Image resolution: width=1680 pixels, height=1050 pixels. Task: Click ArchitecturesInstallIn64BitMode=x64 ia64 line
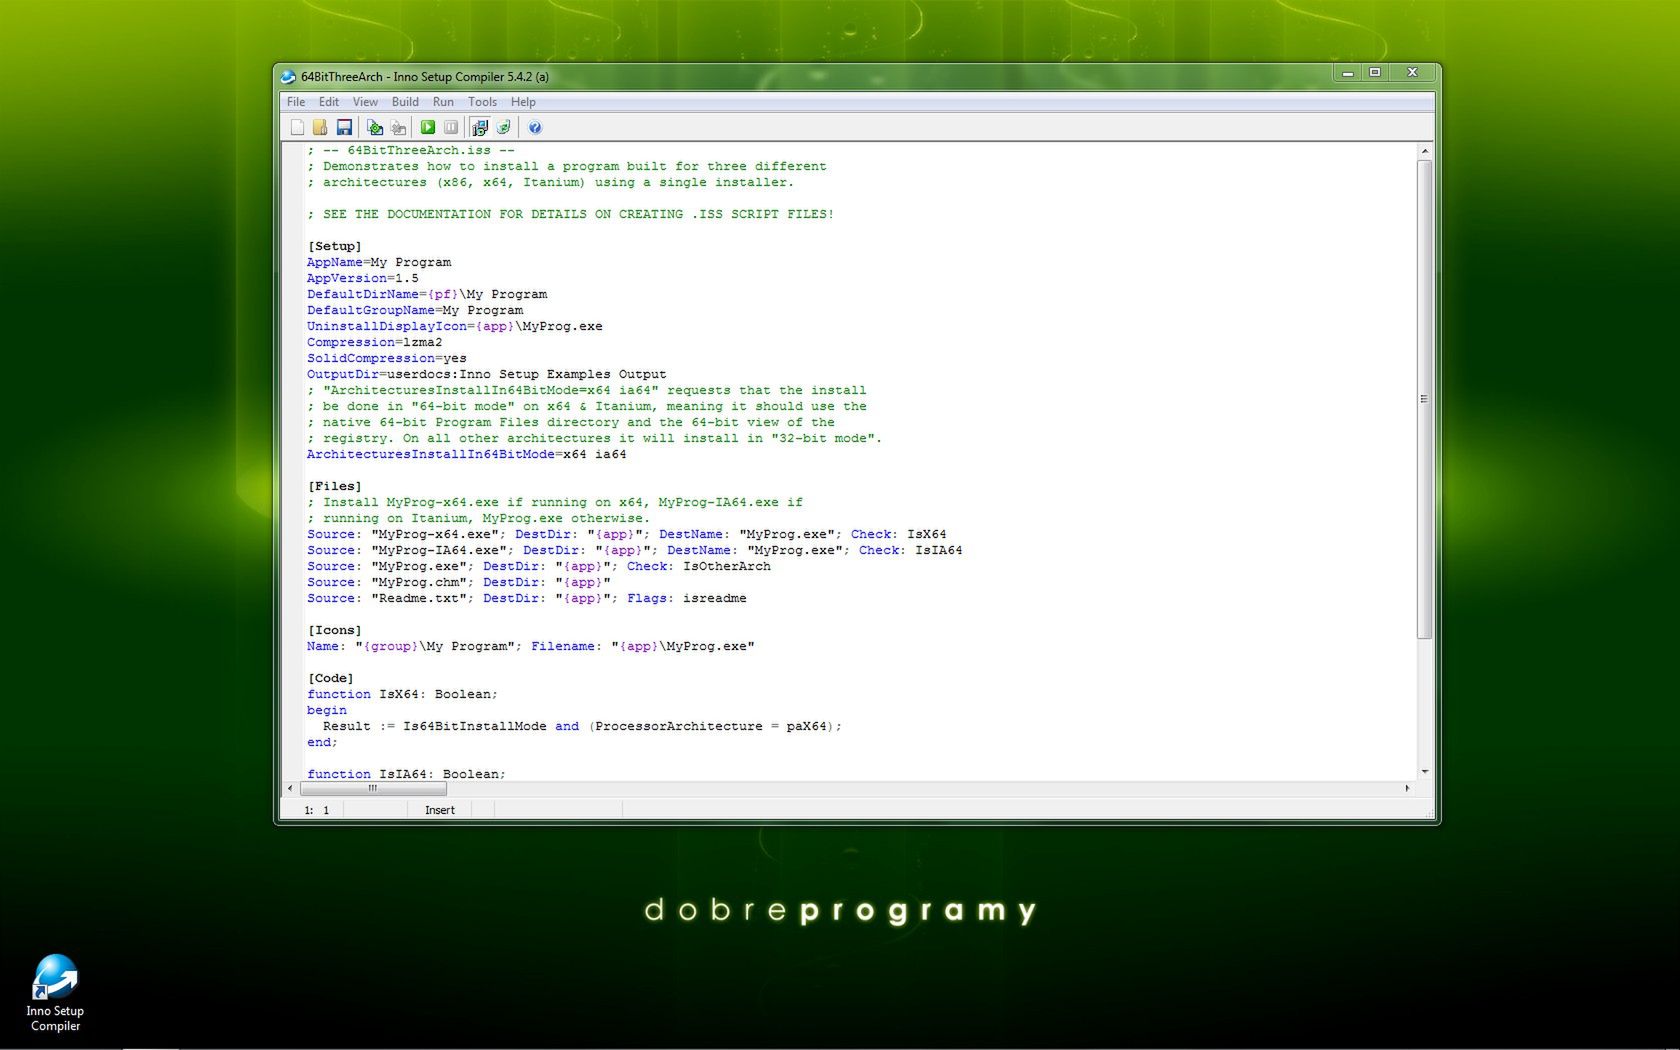[x=467, y=454]
